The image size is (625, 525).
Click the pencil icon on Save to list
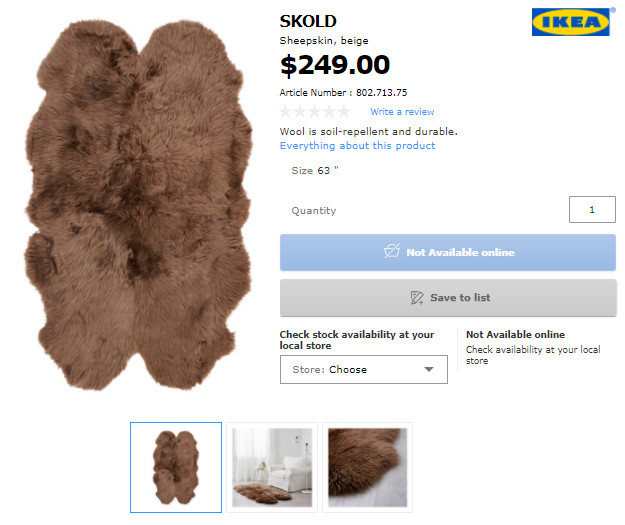pos(417,297)
